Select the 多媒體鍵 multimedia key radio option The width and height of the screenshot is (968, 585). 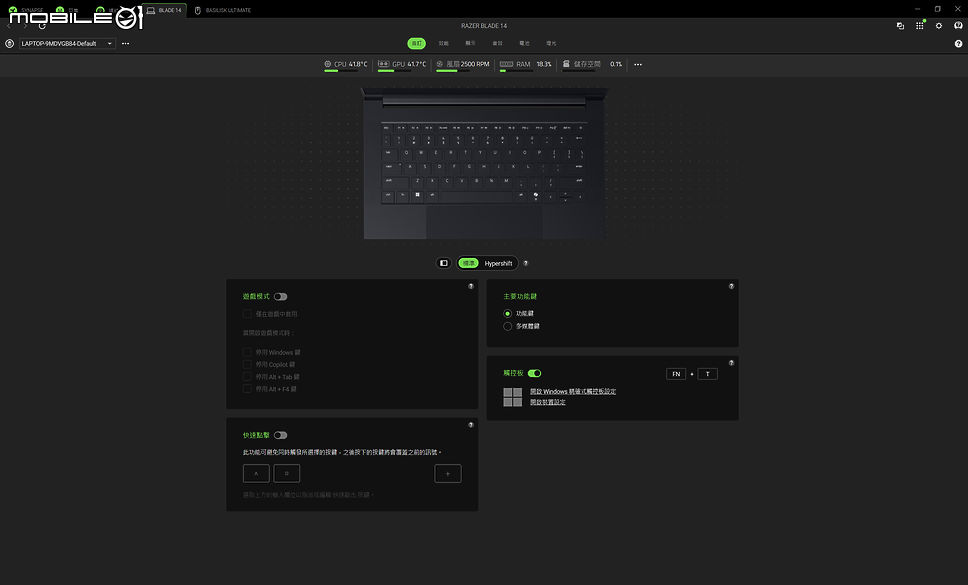507,326
